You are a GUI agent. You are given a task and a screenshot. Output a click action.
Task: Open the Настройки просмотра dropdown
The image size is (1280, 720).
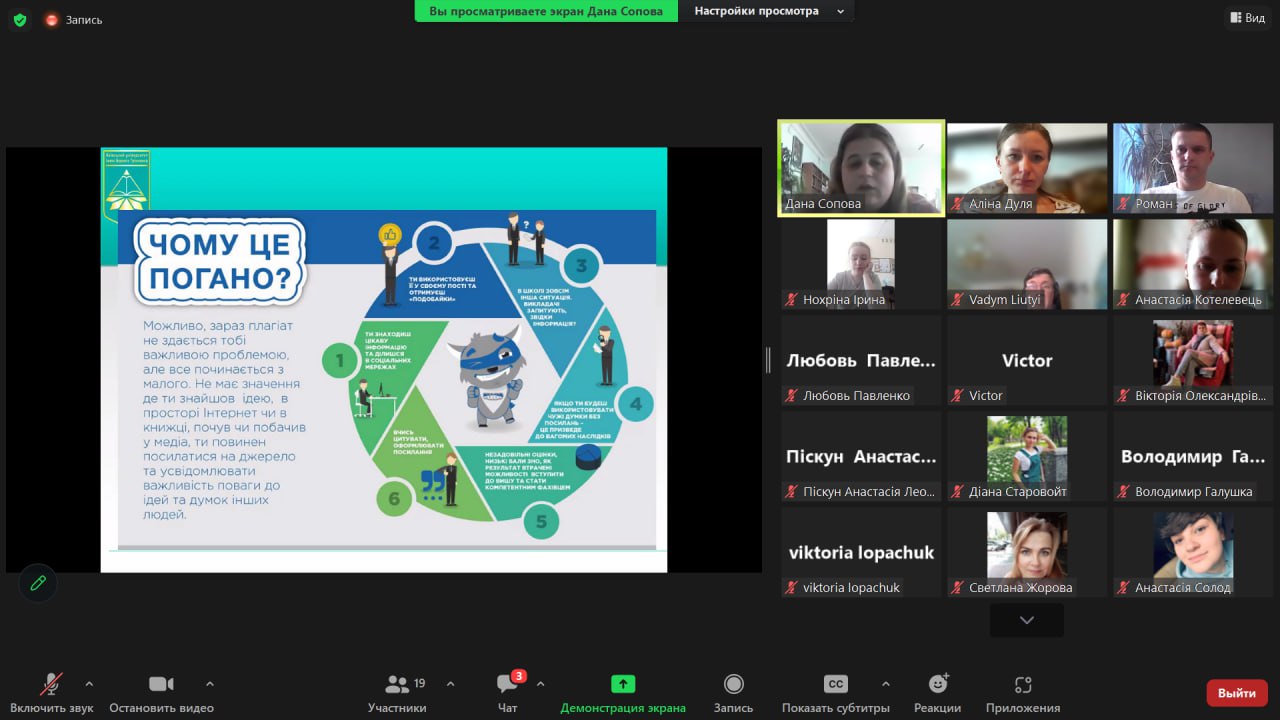[x=767, y=11]
